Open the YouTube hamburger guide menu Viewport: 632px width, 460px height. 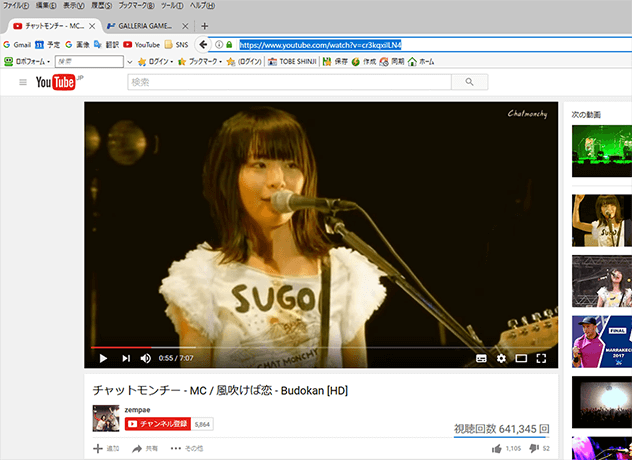[x=23, y=82]
